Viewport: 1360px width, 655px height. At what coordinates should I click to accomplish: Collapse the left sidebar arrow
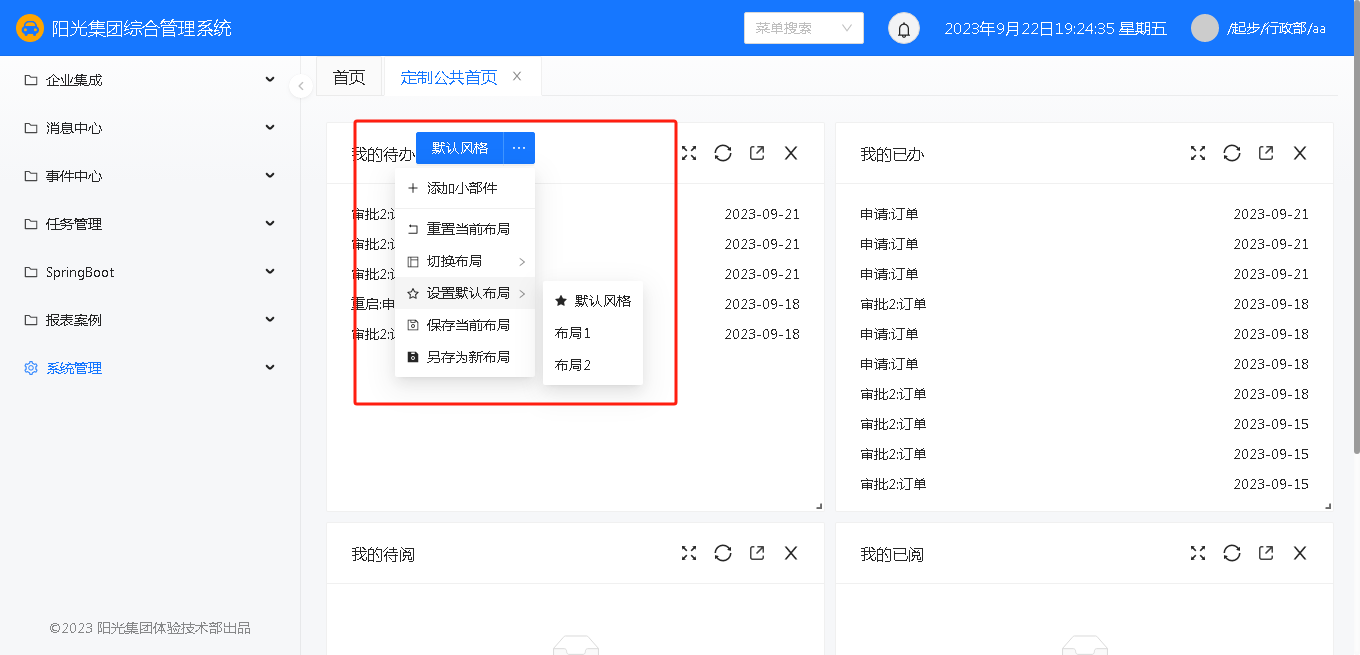click(301, 87)
